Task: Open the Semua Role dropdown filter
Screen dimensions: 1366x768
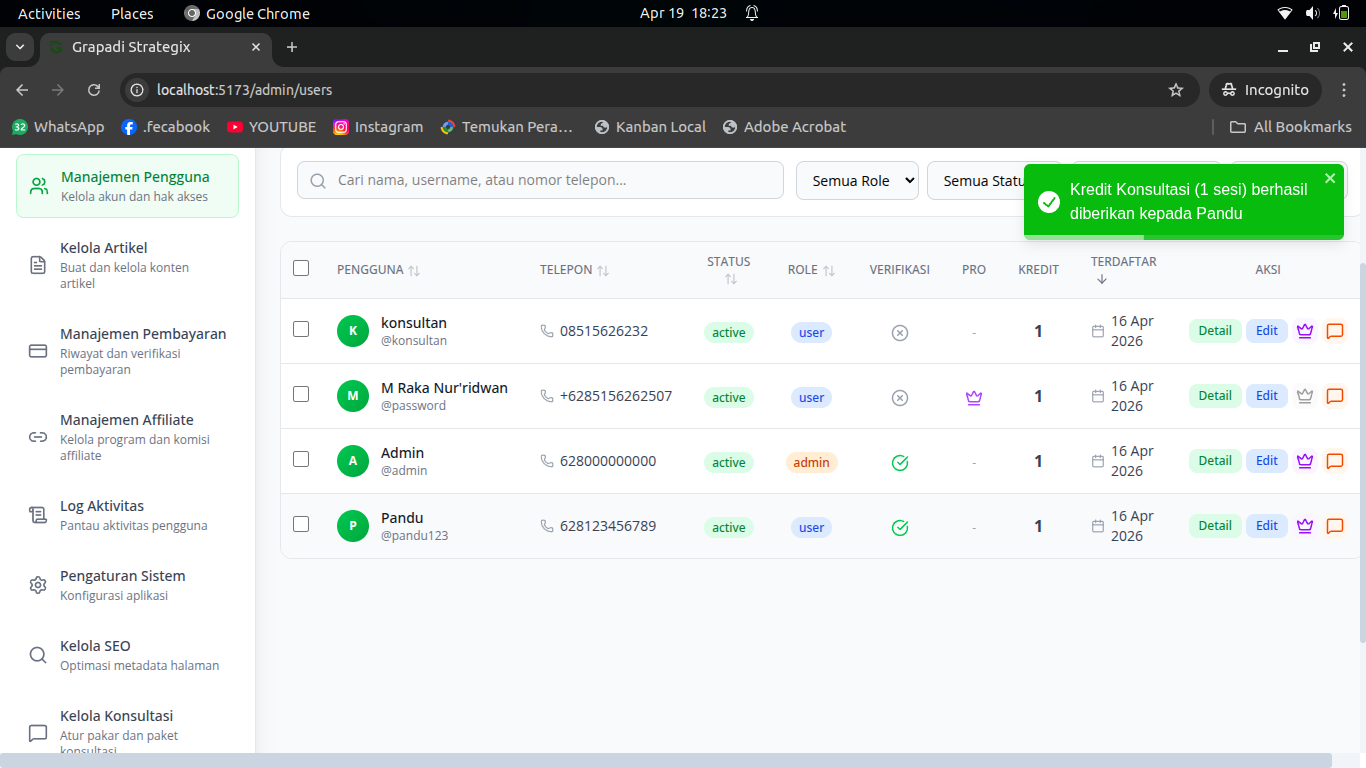Action: click(857, 181)
